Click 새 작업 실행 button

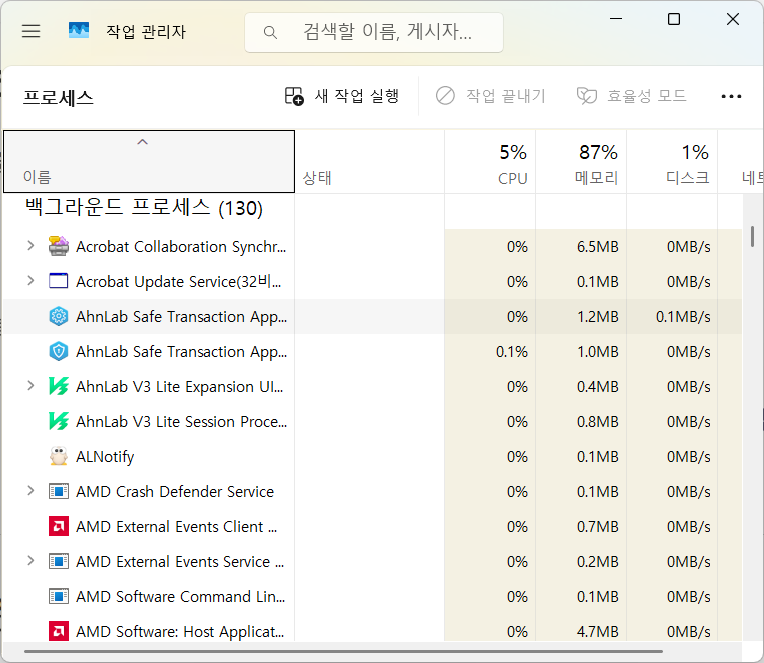click(x=342, y=96)
